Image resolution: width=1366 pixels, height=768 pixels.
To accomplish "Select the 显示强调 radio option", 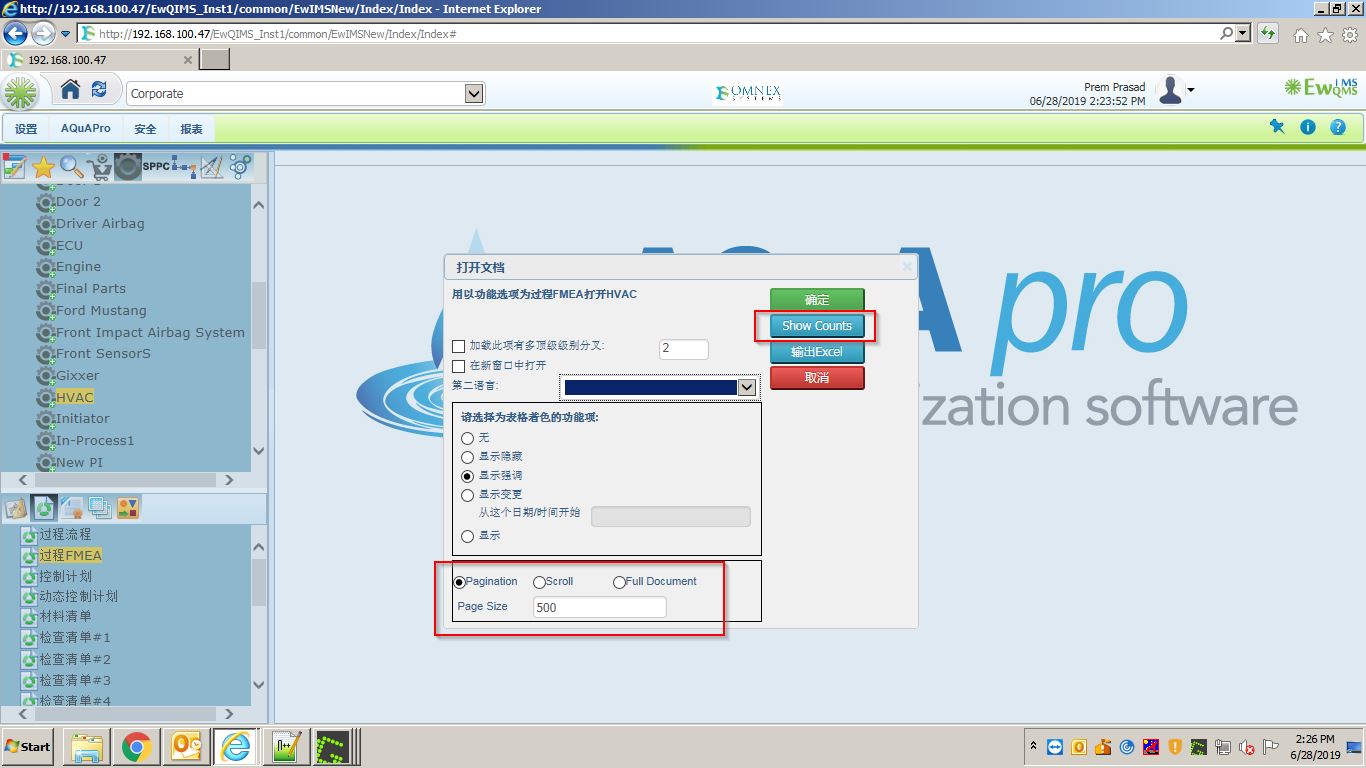I will tap(467, 476).
